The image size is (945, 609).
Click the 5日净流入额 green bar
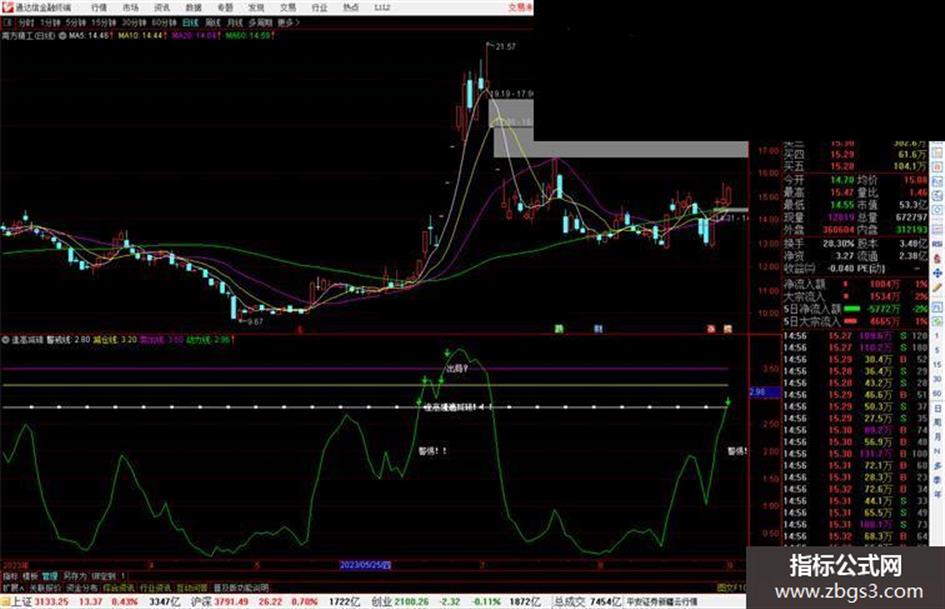(851, 309)
